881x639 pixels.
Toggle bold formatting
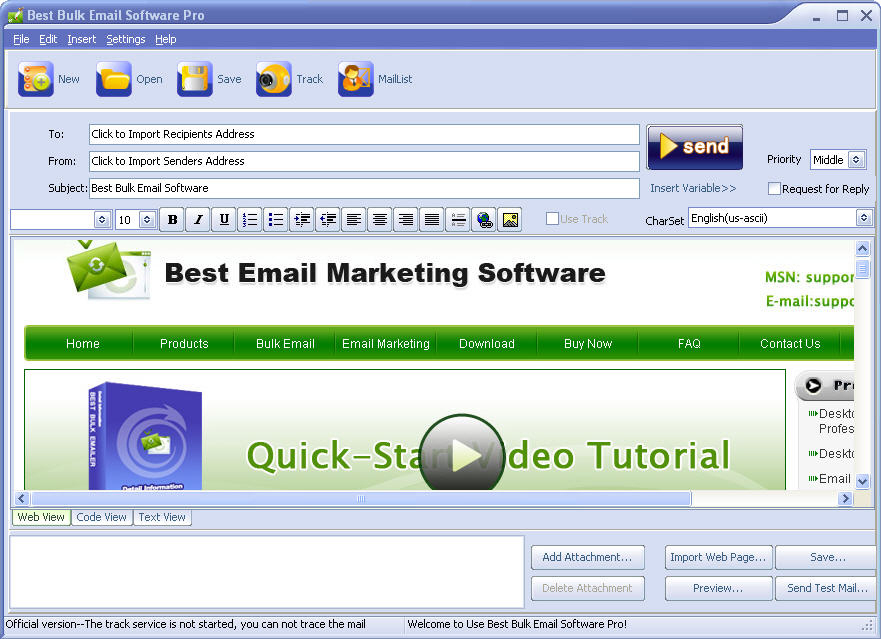172,219
